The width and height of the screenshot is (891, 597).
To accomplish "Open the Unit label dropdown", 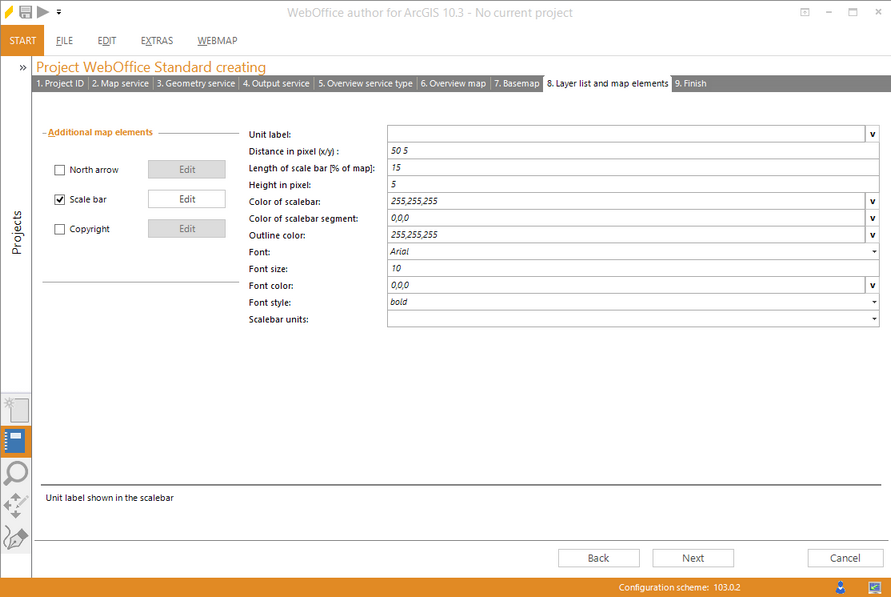I will tap(873, 133).
